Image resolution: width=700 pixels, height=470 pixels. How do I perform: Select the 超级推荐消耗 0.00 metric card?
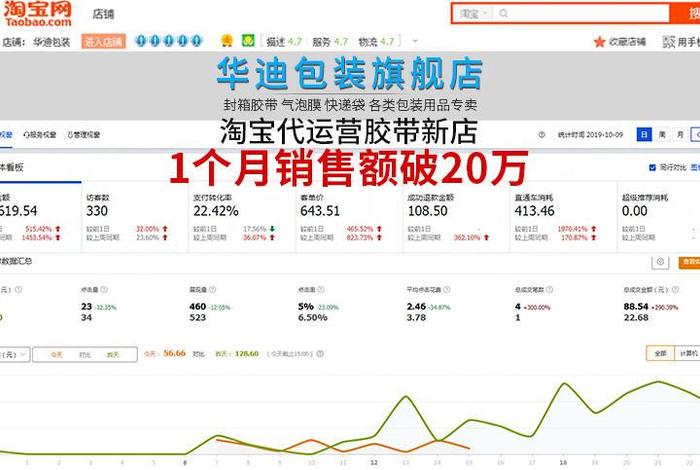pyautogui.click(x=659, y=217)
